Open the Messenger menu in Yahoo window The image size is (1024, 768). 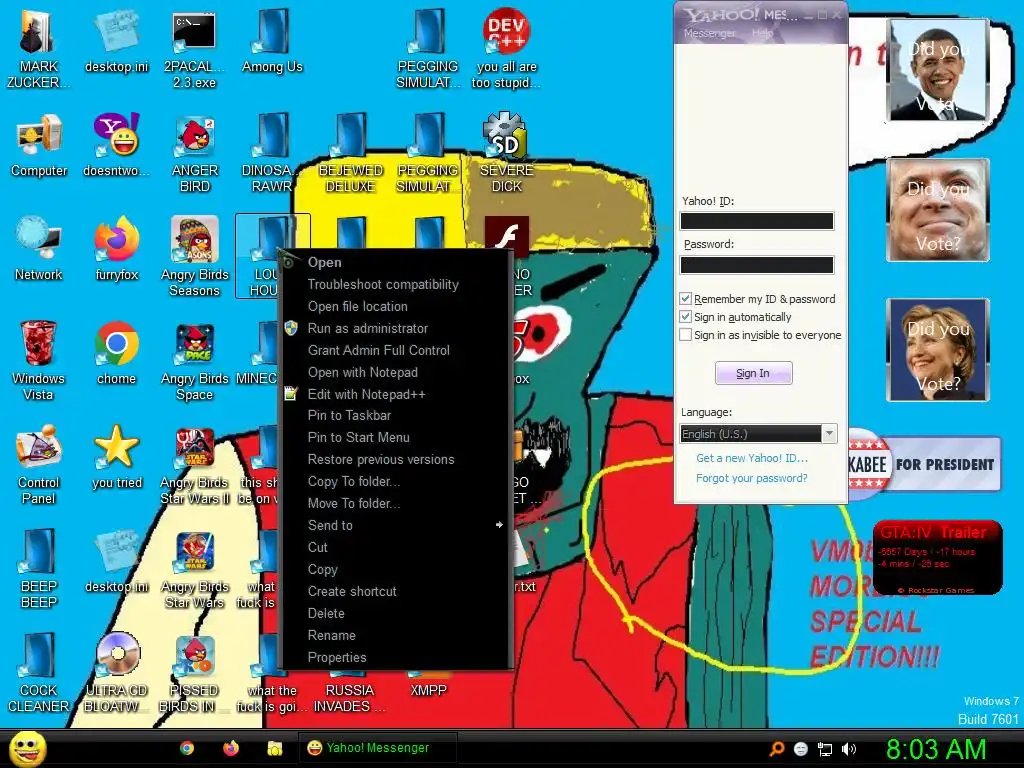click(709, 33)
